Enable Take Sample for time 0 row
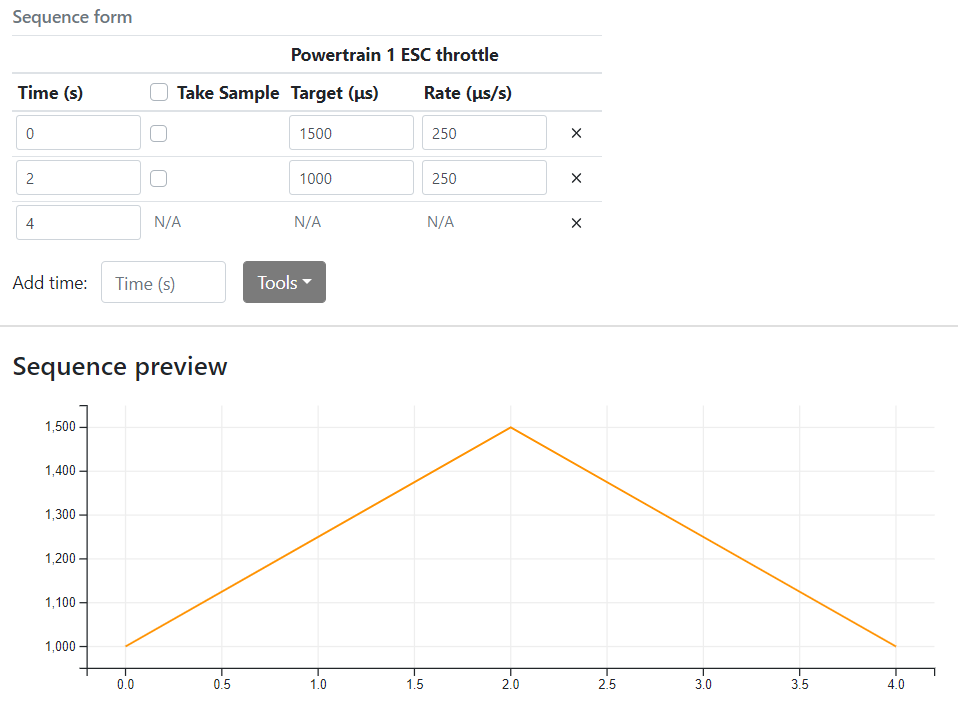 pos(158,133)
